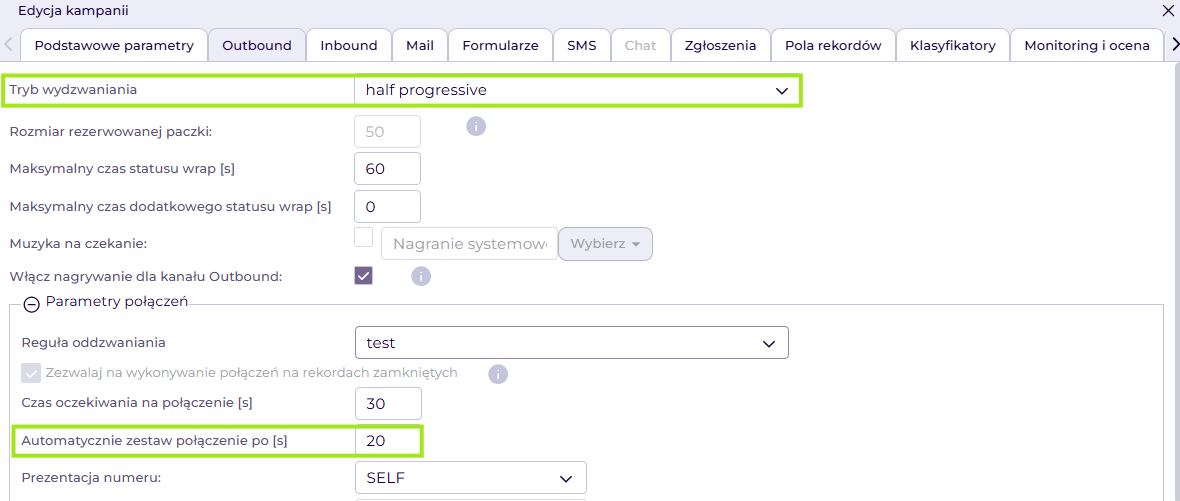Close the Edycja kampanii dialog

pos(1168,11)
